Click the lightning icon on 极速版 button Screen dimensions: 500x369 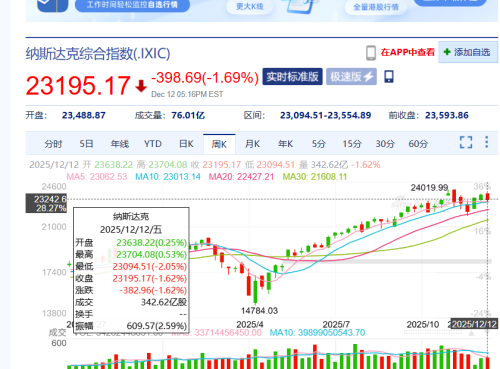click(368, 77)
